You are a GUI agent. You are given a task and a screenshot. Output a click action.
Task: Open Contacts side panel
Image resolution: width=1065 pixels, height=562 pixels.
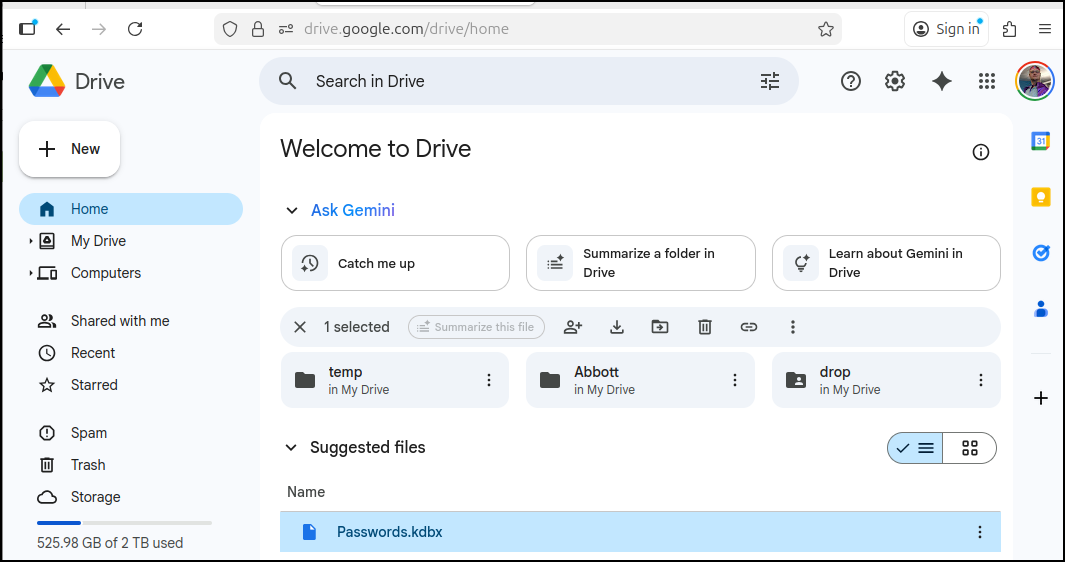(x=1041, y=309)
